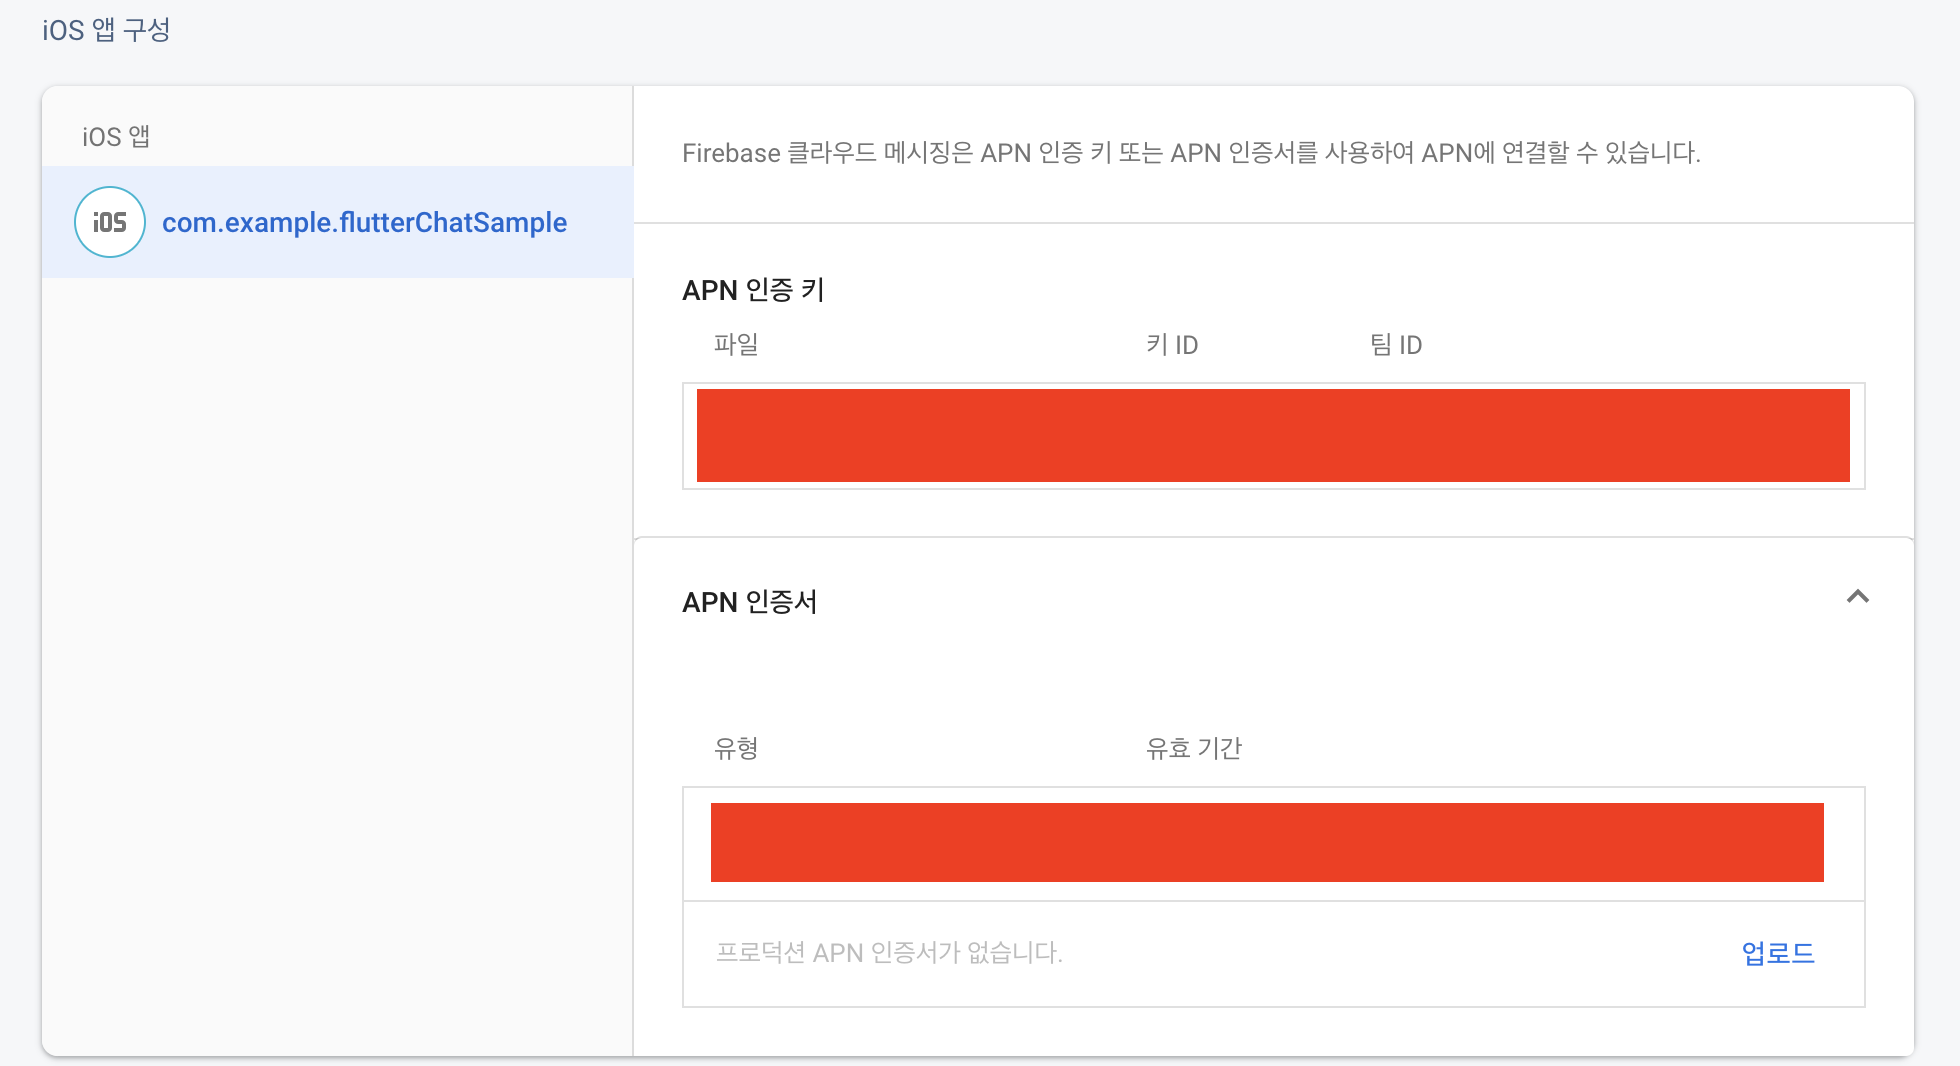This screenshot has width=1960, height=1066.
Task: Click the iOS app circle icon
Action: click(x=110, y=222)
